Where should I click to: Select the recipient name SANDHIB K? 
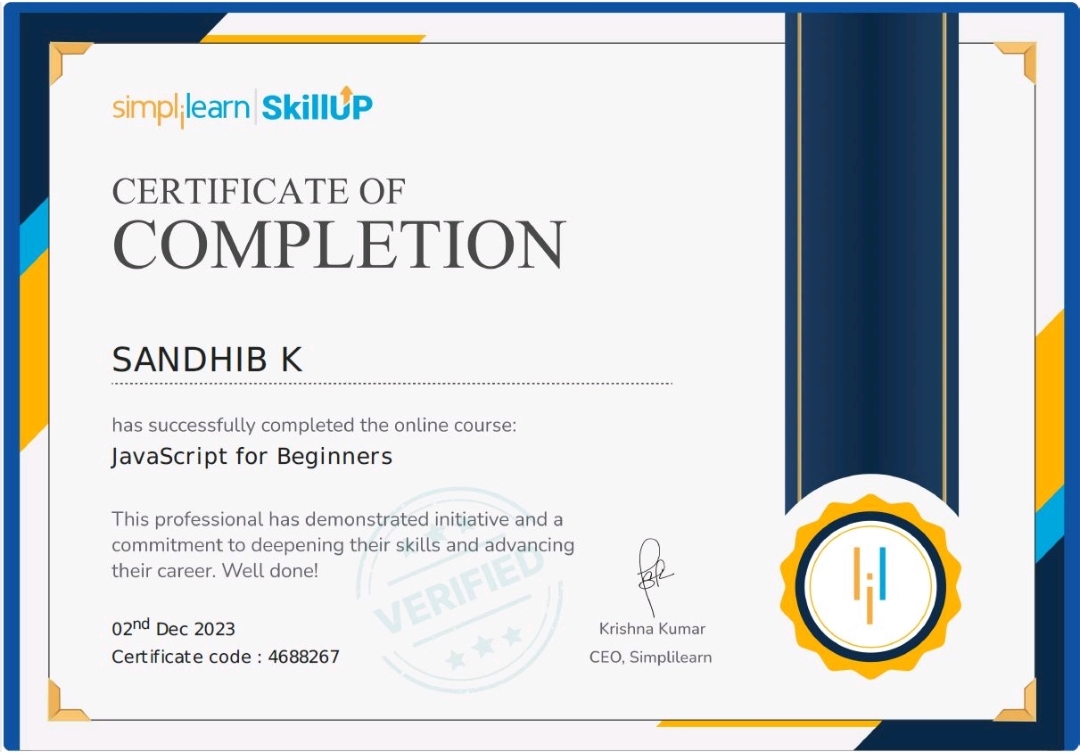[x=207, y=358]
